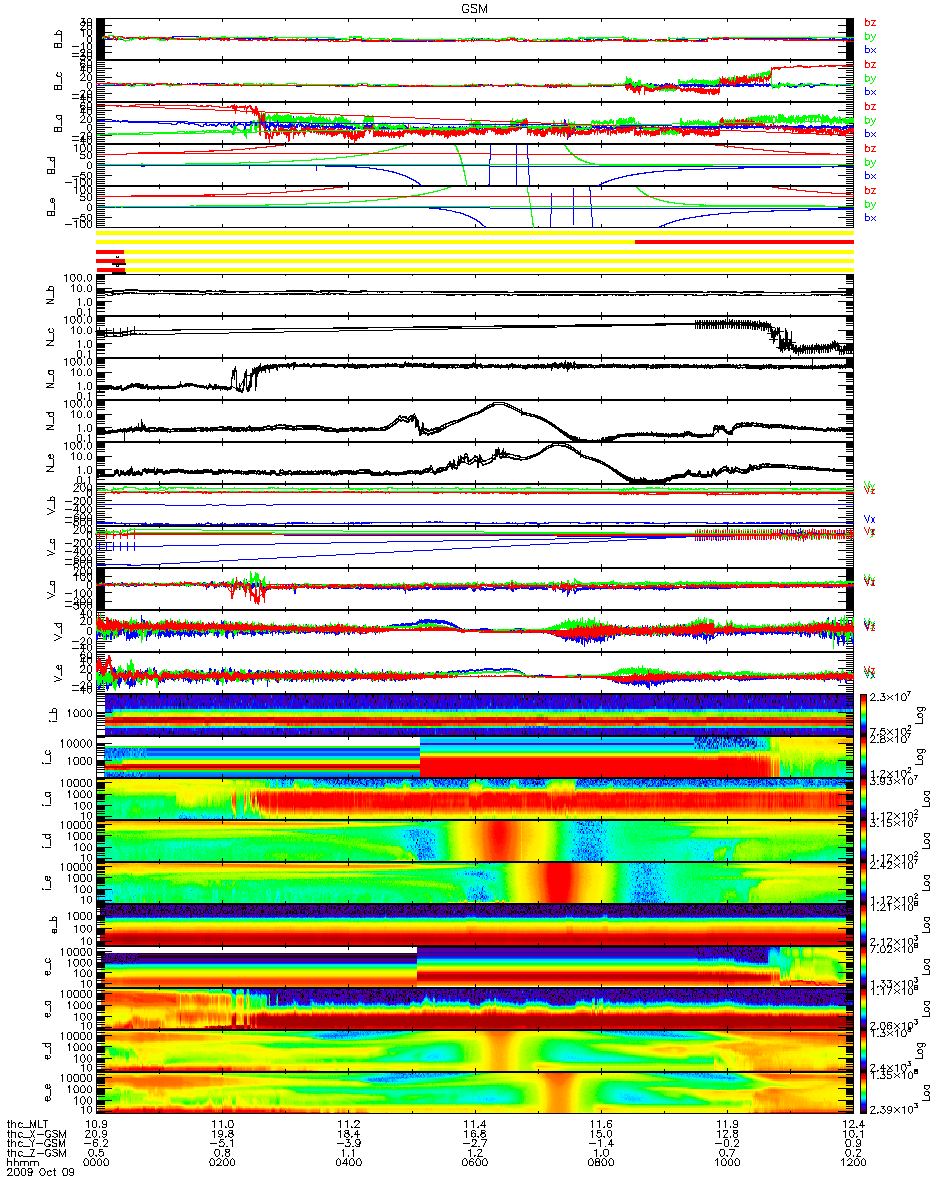Screen dimensions: 930x1200
Task: Click the 1200 time tick label
Action: tap(853, 1161)
